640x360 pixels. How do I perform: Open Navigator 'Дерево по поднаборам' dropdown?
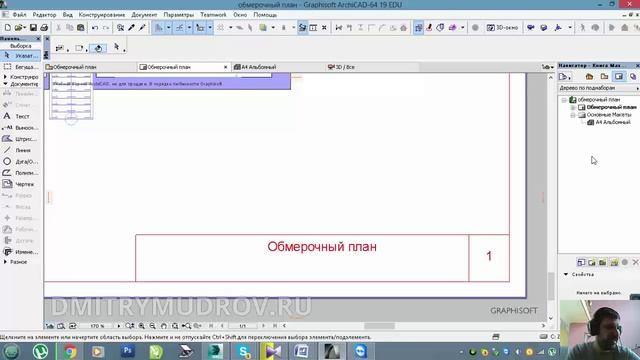[x=598, y=88]
